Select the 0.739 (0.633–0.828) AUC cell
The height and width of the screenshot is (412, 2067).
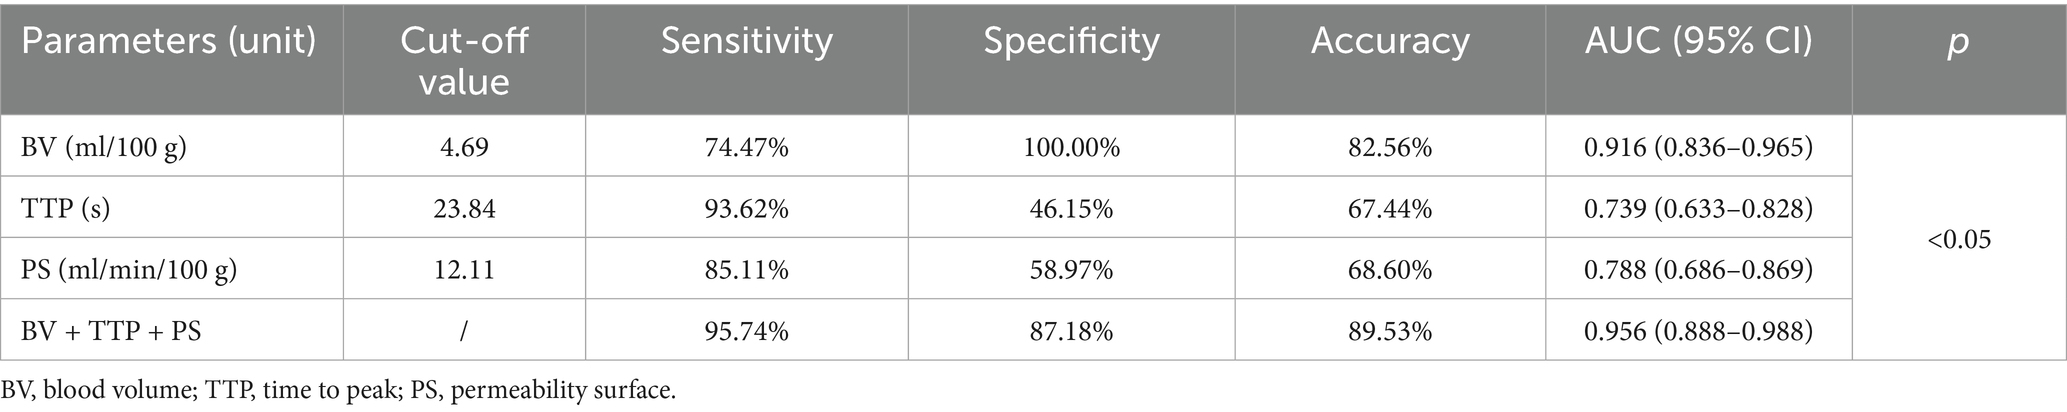click(x=1698, y=208)
